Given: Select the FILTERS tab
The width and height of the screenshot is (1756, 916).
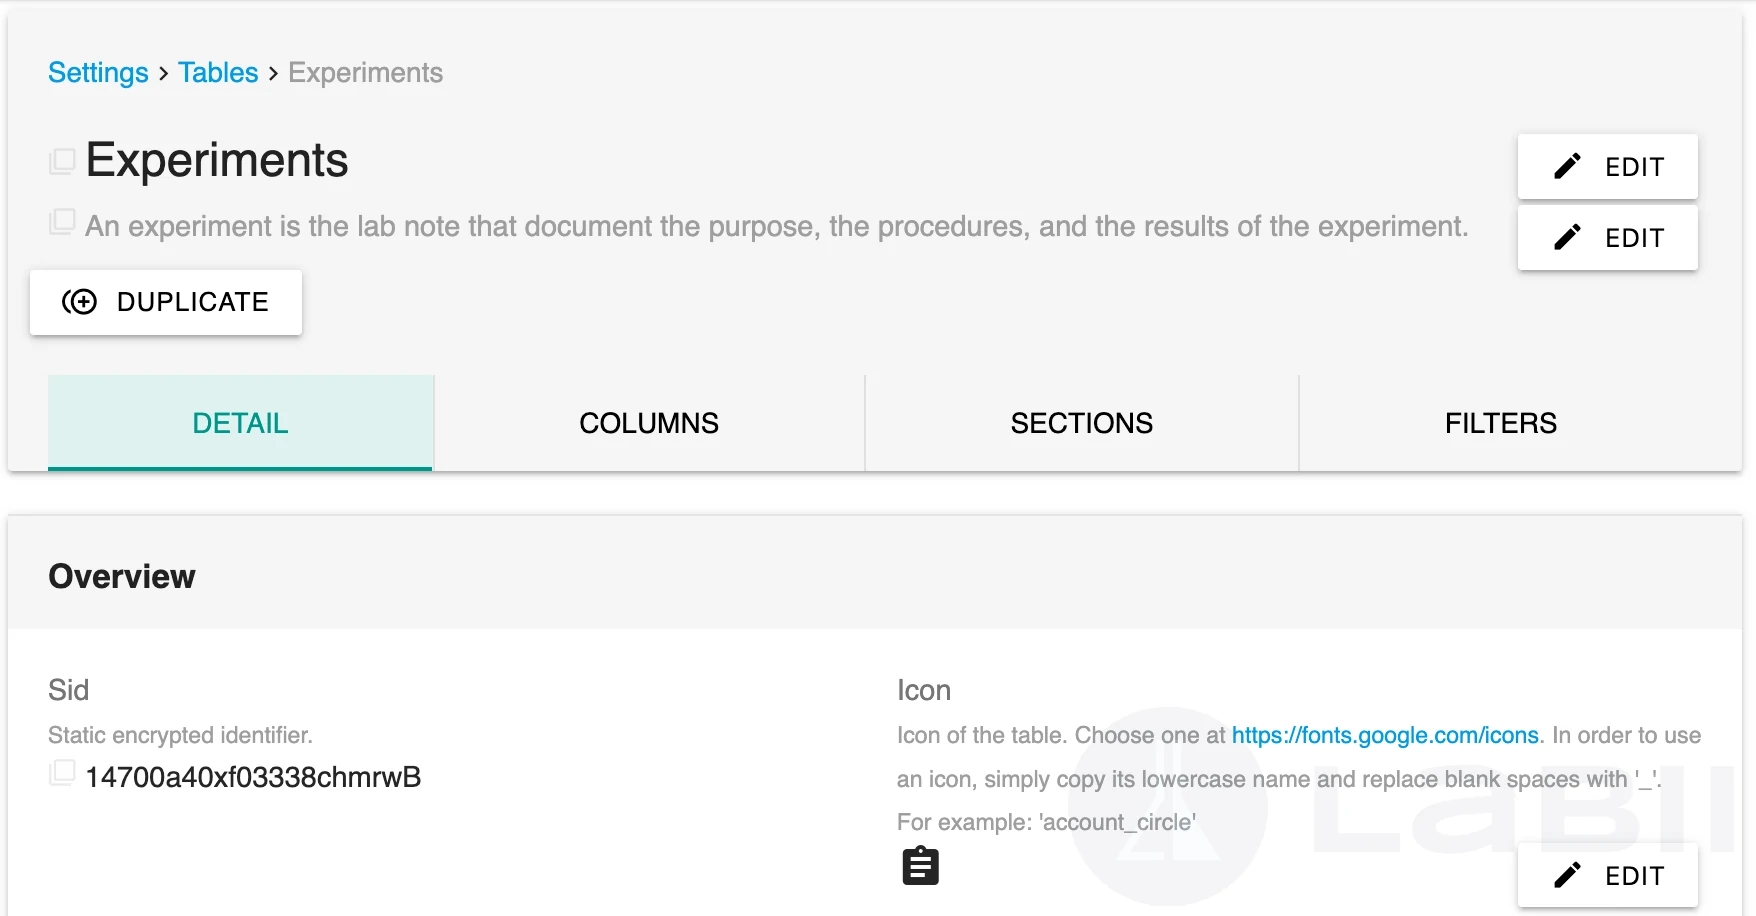Looking at the screenshot, I should coord(1500,423).
